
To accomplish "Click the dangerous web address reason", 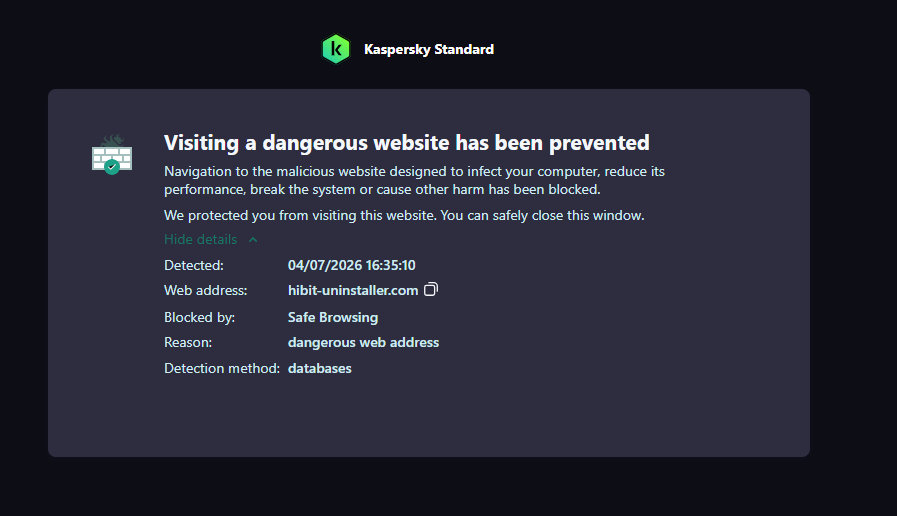I will coord(363,342).
